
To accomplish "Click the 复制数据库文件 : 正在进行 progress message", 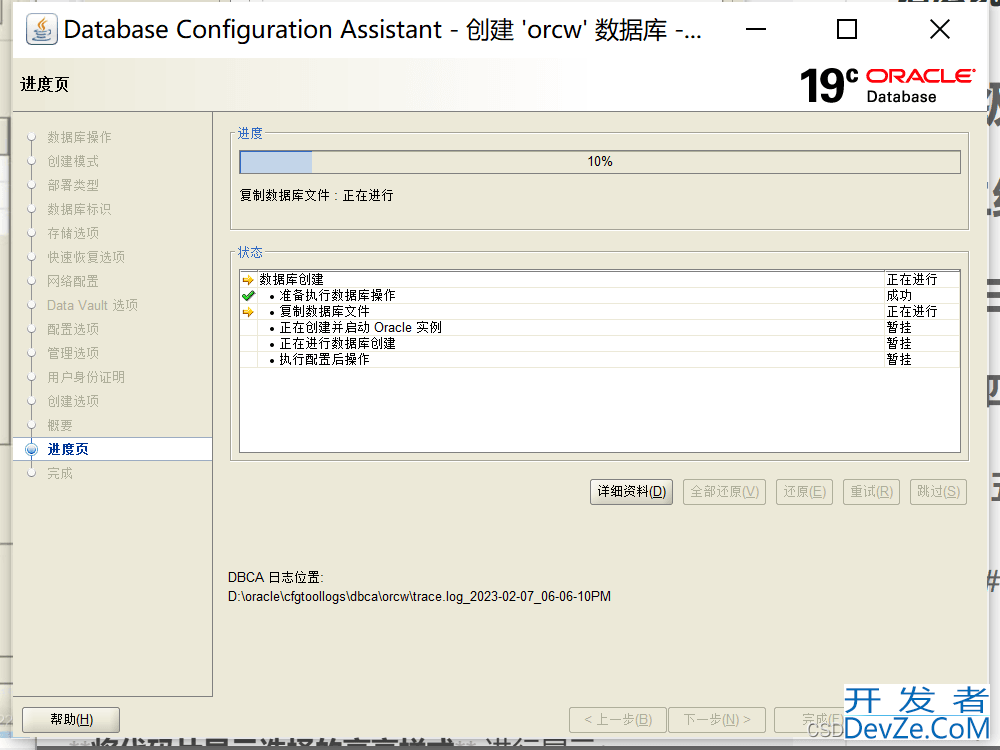I will (x=316, y=196).
